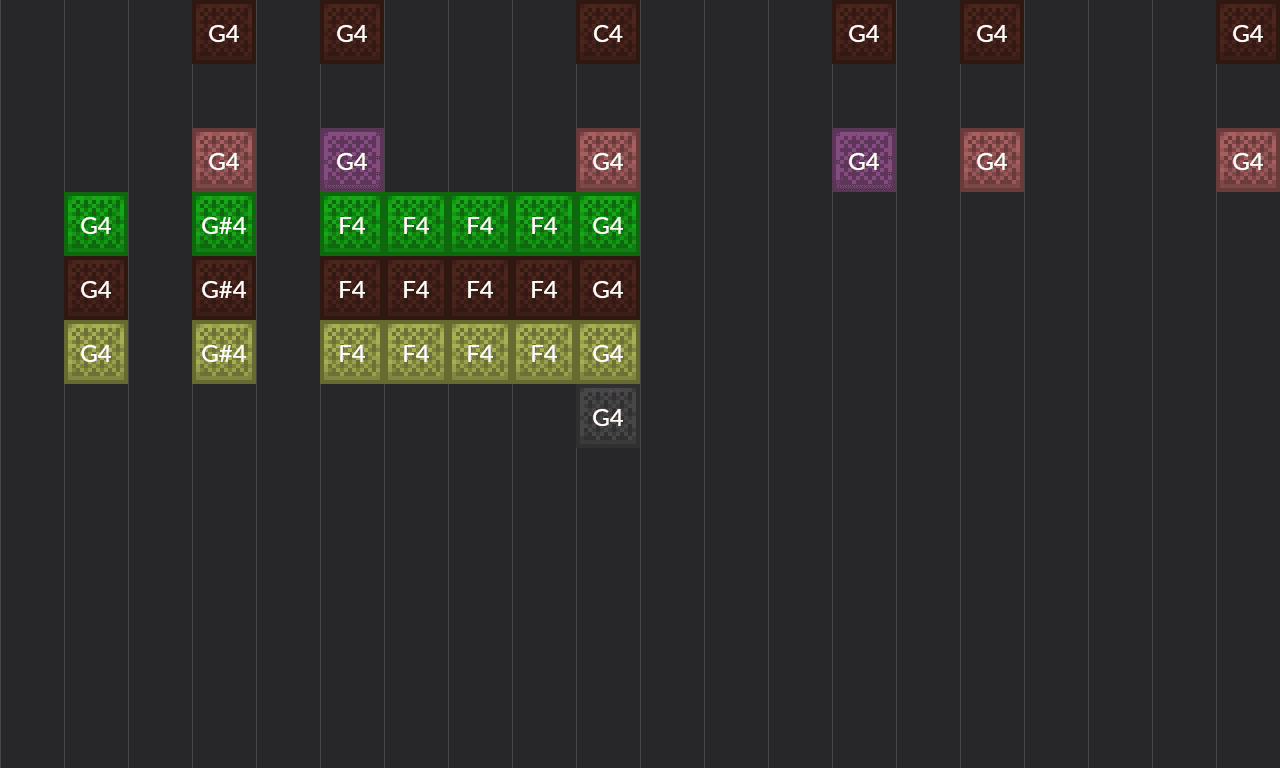This screenshot has width=1280, height=768.
Task: Select the olive G4 directly above gray G4
Action: (608, 352)
